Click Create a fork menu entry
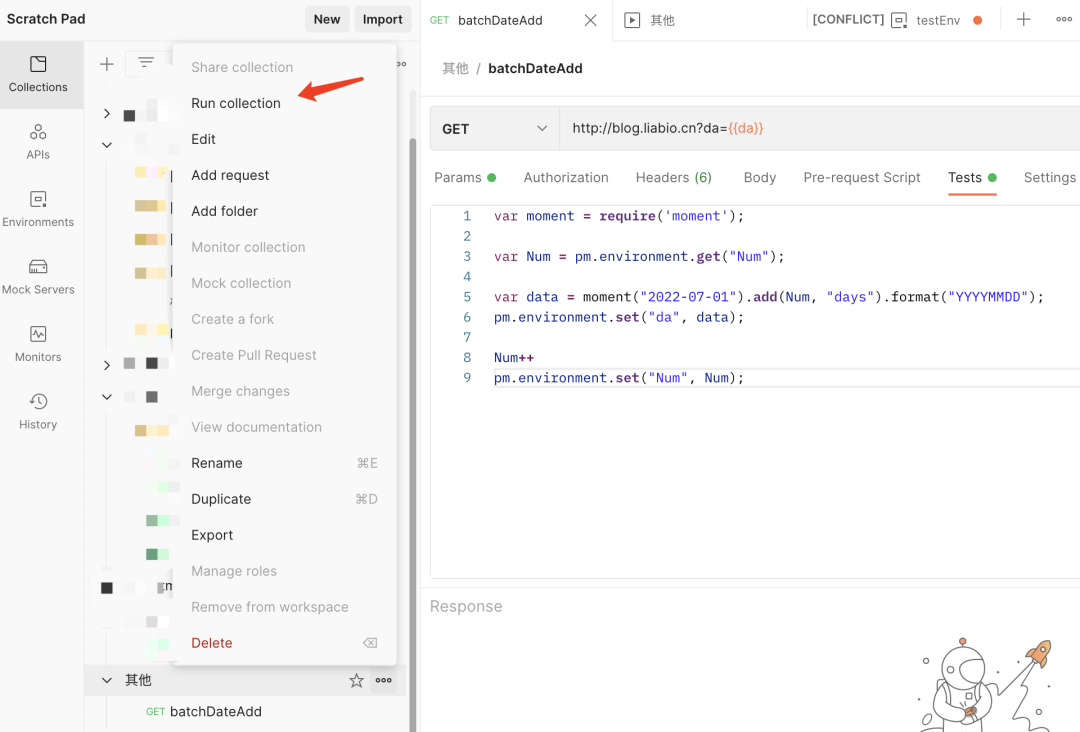The width and height of the screenshot is (1080, 732). click(x=284, y=319)
